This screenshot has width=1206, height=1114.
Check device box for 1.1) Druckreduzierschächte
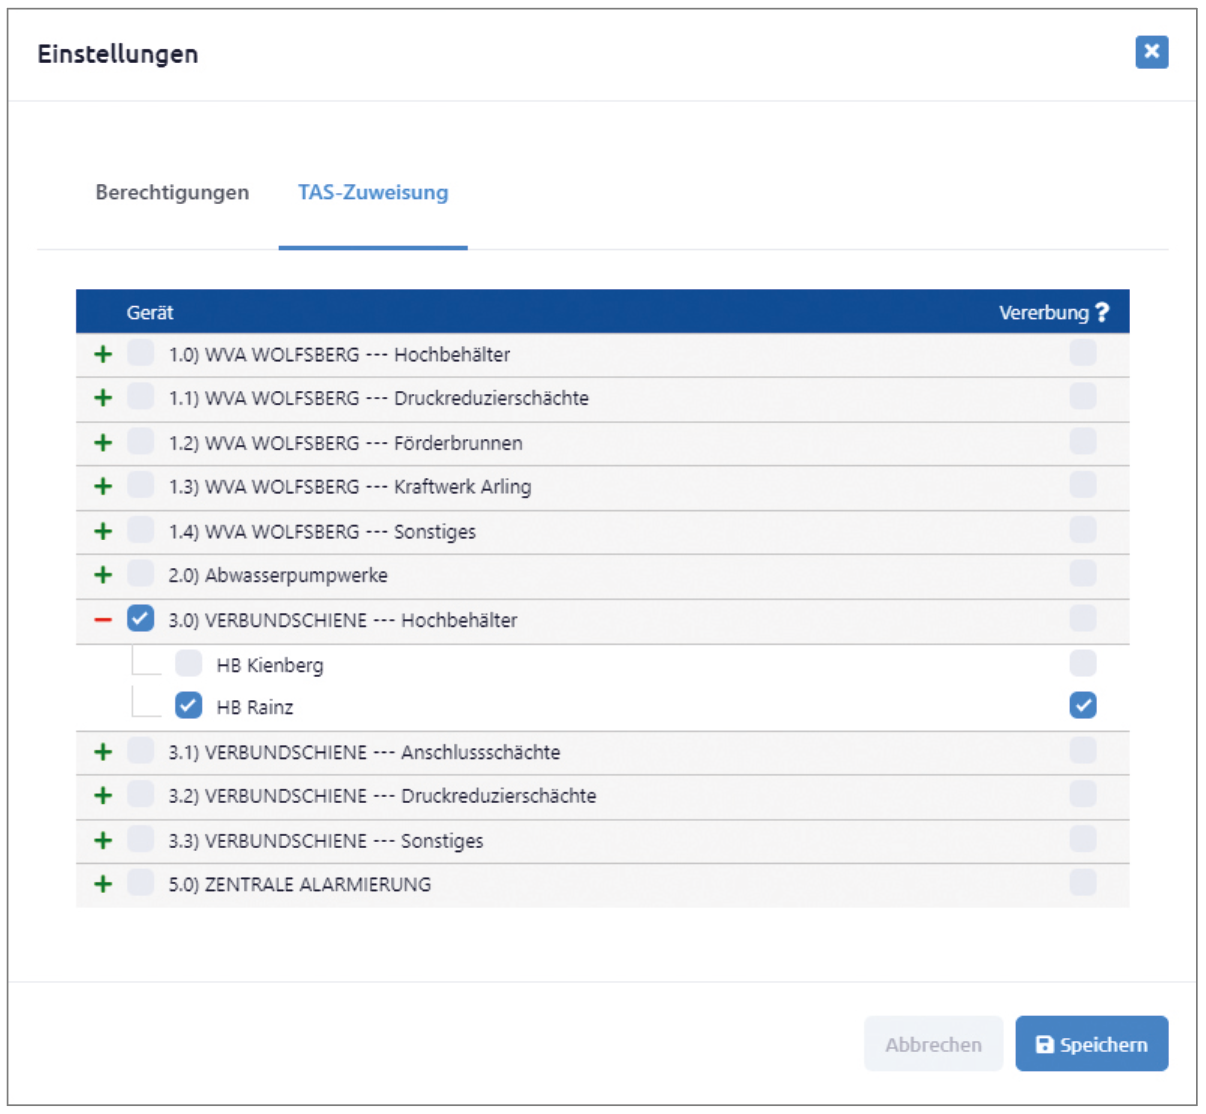click(x=140, y=397)
